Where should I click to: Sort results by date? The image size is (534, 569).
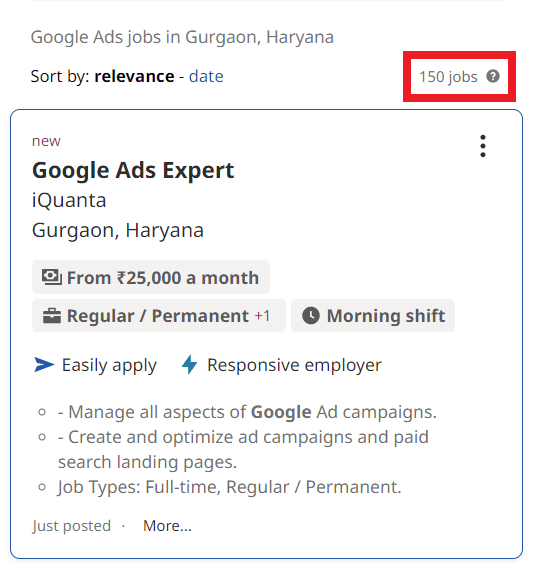[206, 76]
